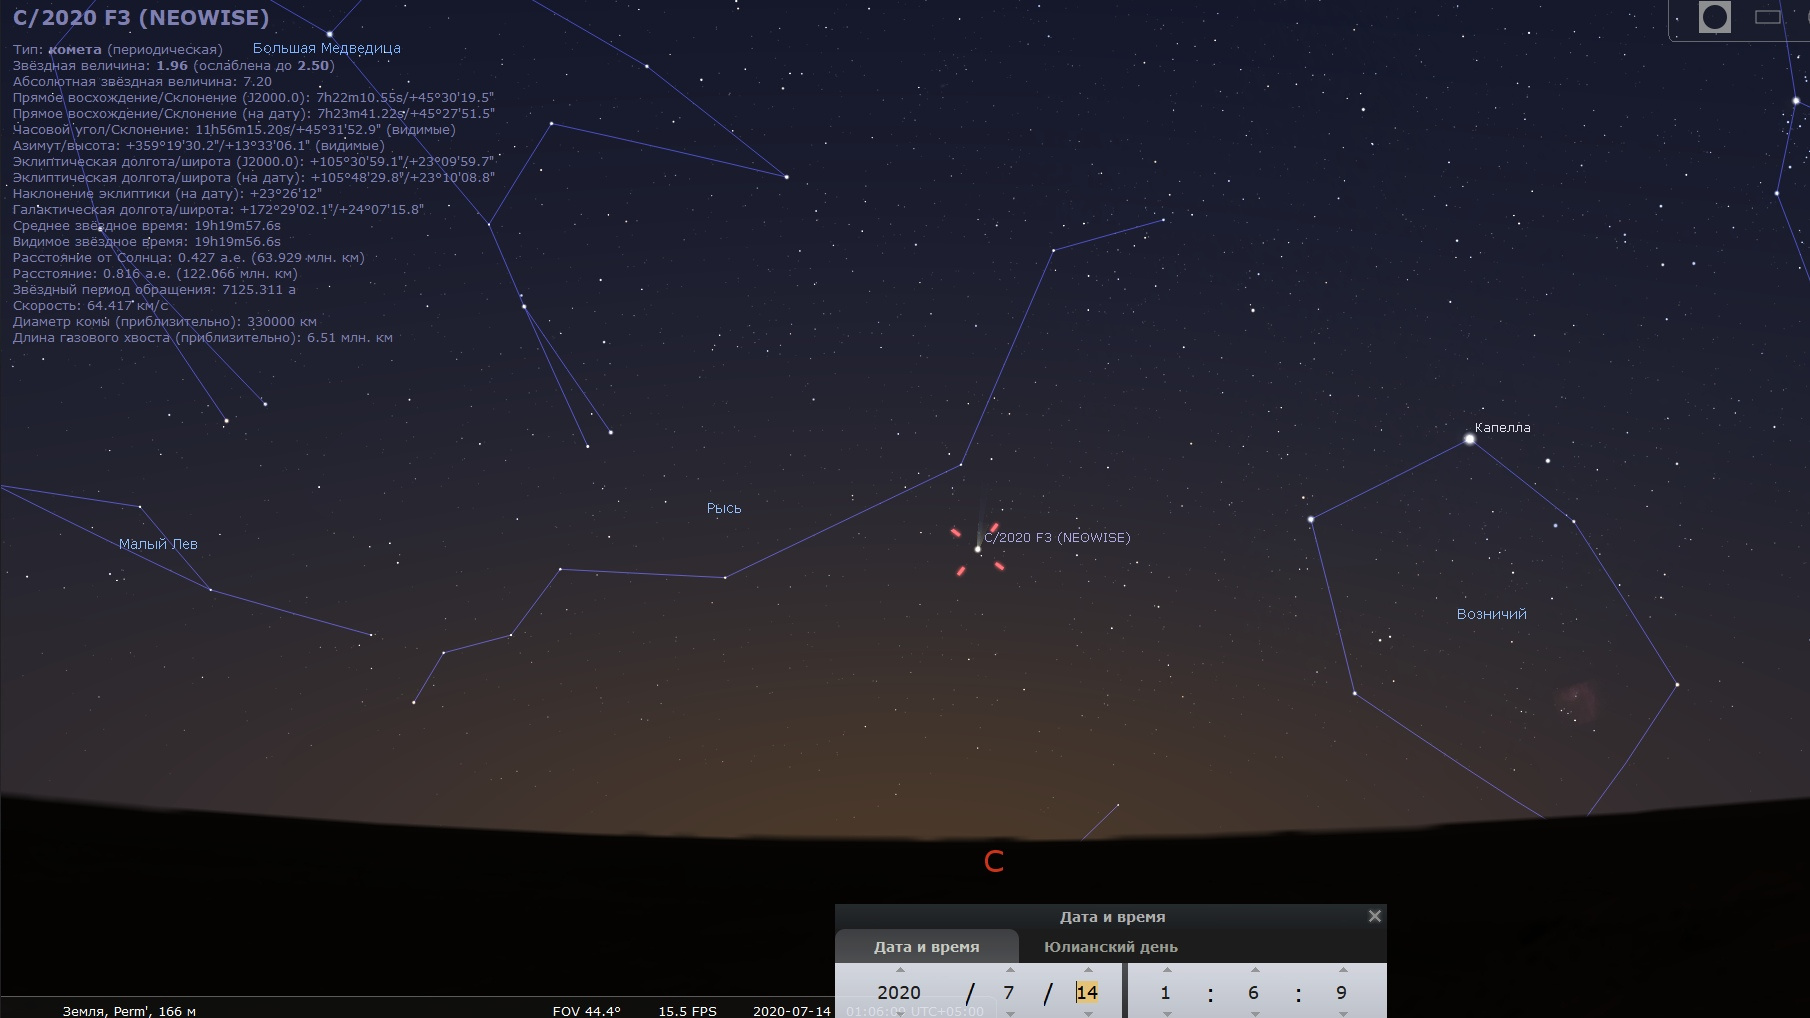The width and height of the screenshot is (1810, 1018).
Task: Click the C/2020 F3 (NEOWISE) info heading
Action: pyautogui.click(x=141, y=18)
